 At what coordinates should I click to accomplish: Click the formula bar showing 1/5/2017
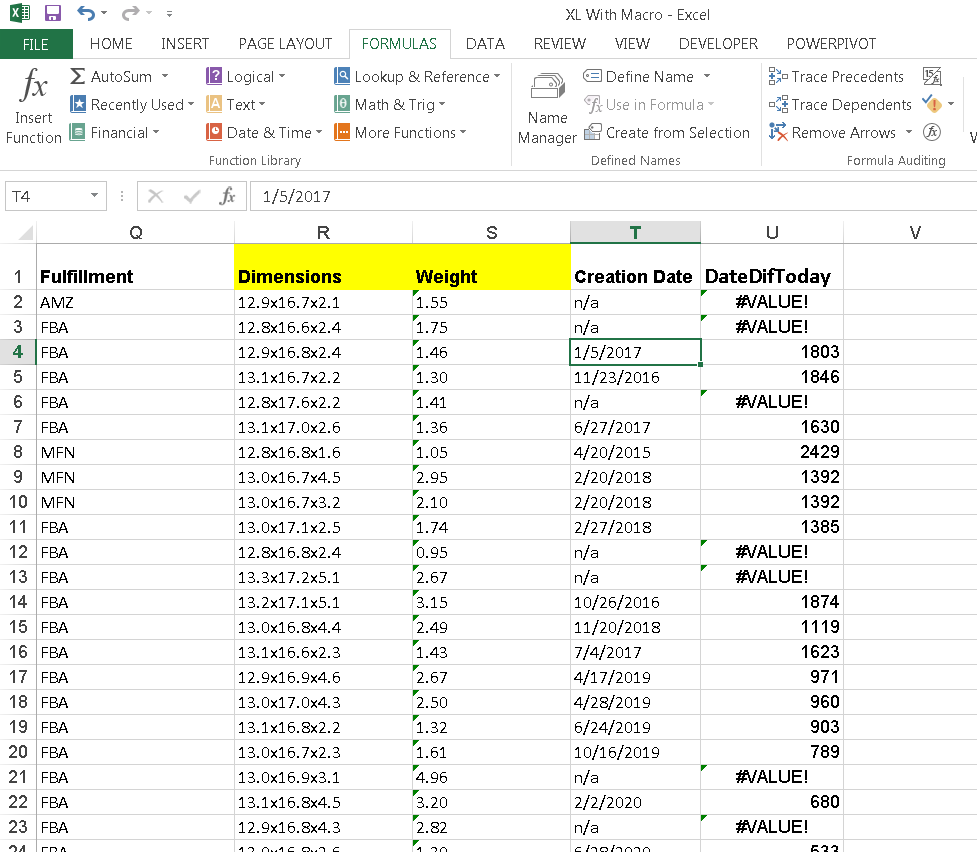pos(613,196)
